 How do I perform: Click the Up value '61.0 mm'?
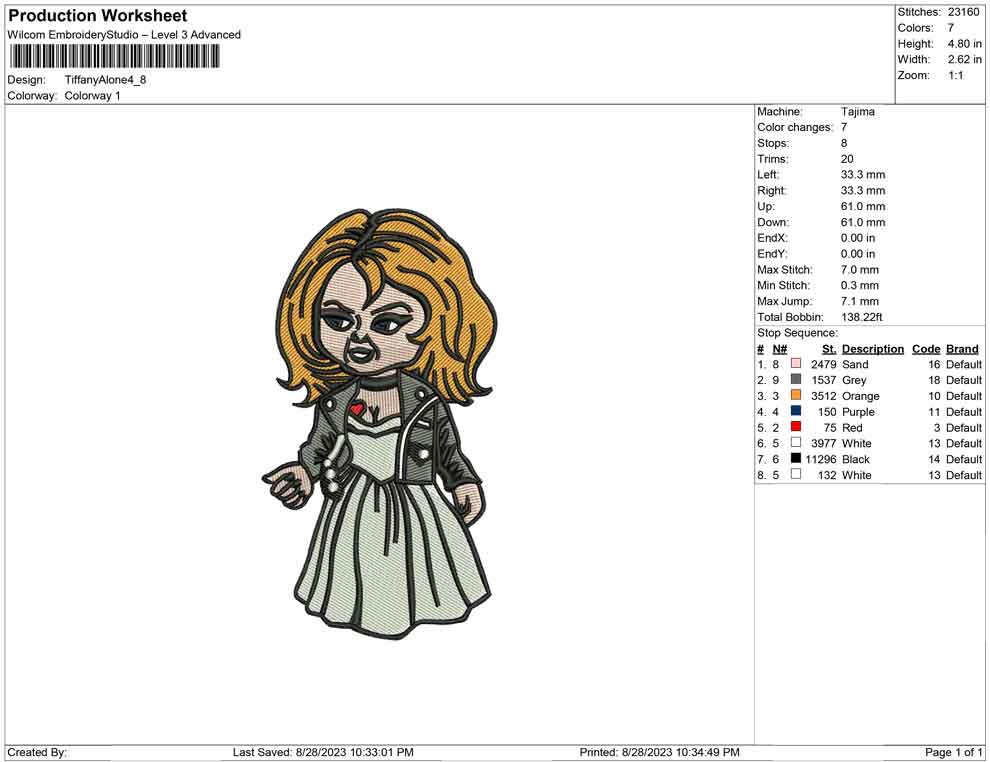coord(863,206)
